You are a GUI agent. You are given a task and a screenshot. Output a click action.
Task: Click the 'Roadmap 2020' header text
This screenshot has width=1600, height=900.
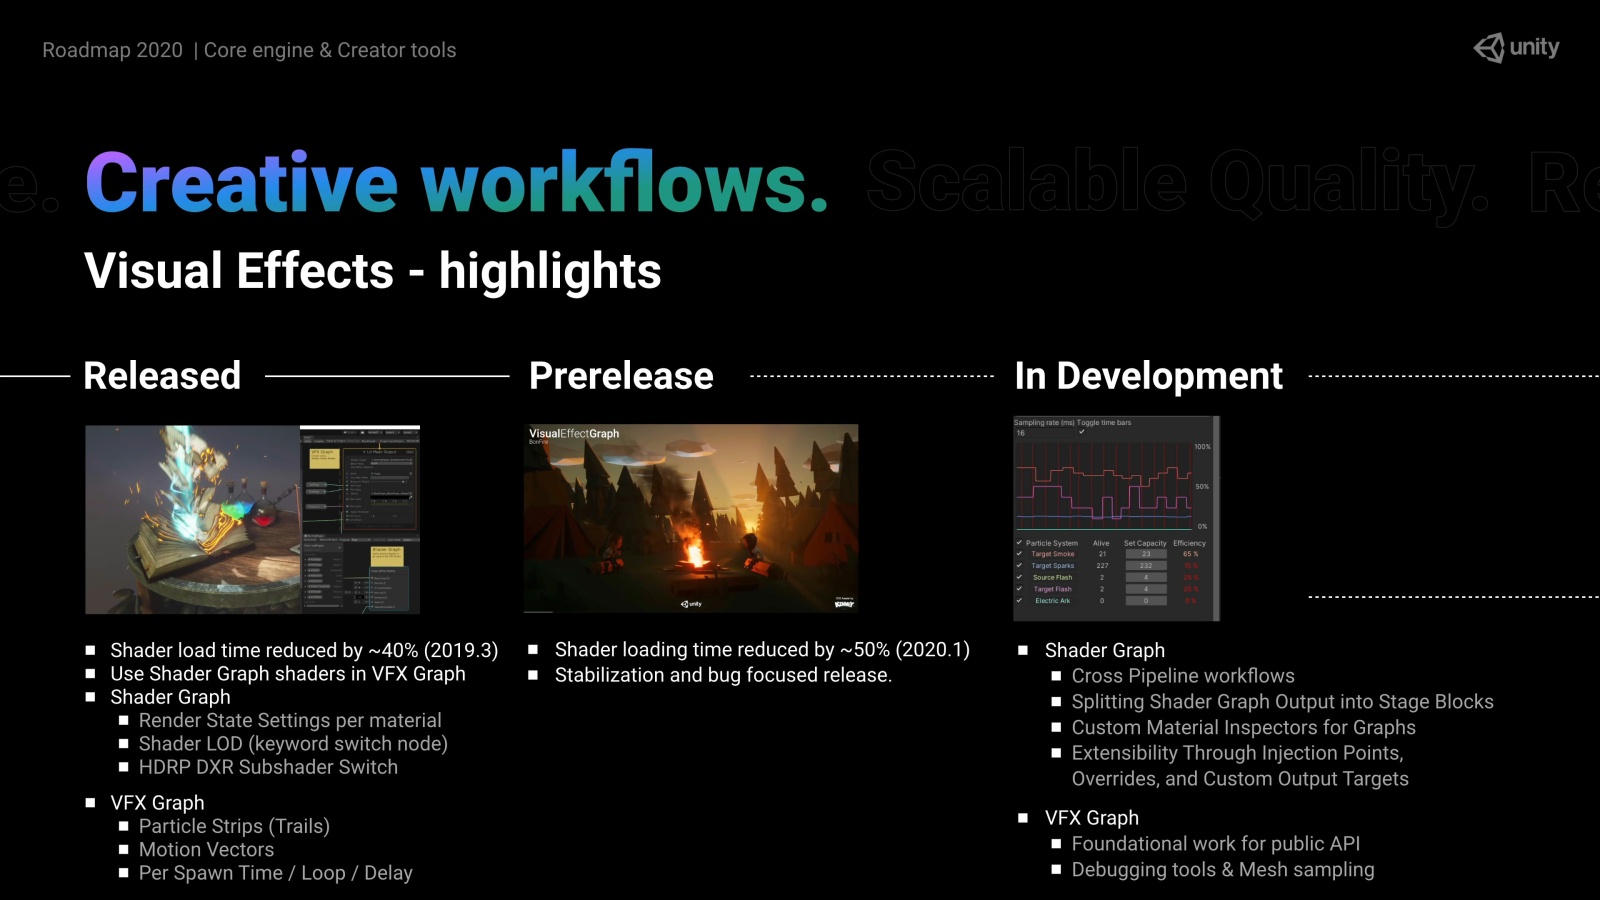click(112, 50)
